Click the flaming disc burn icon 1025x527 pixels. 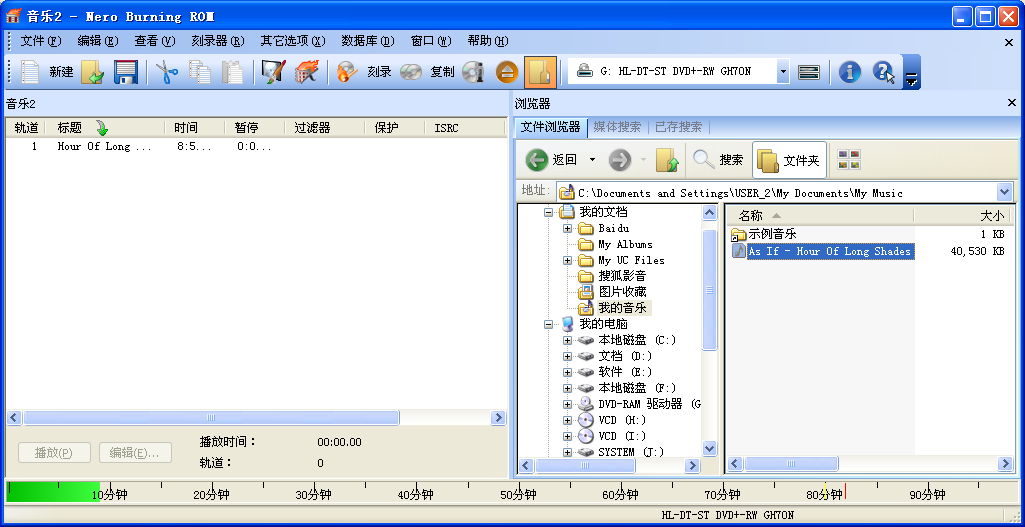(347, 72)
